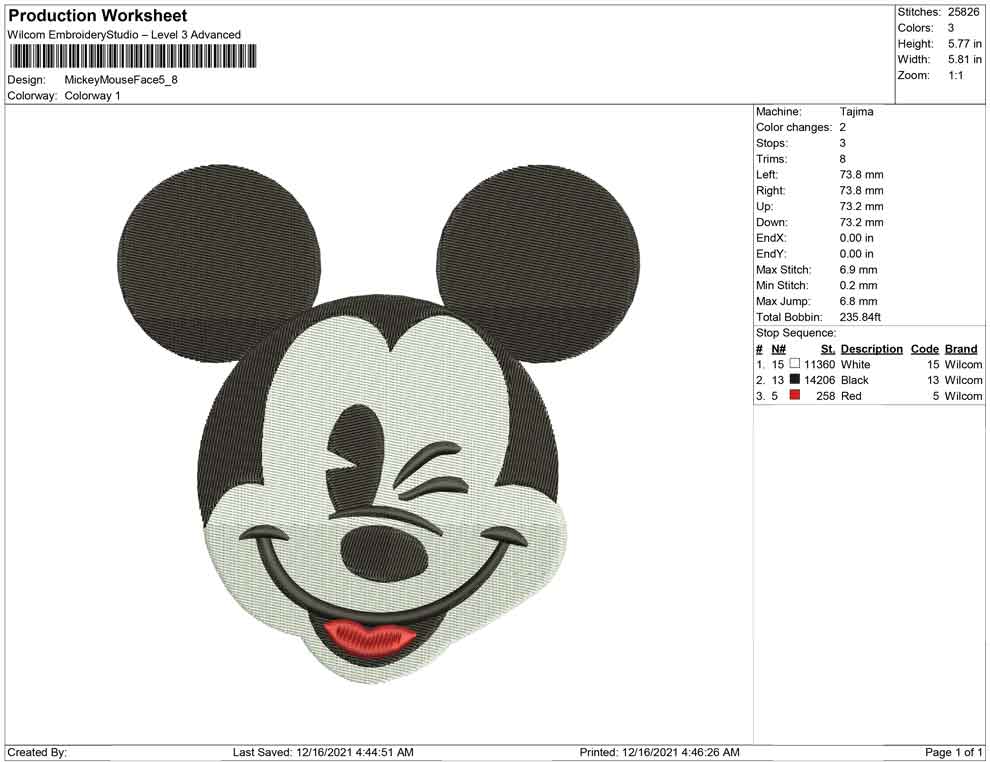The width and height of the screenshot is (990, 762).
Task: Click the 'Created By:' footer label
Action: (37, 752)
